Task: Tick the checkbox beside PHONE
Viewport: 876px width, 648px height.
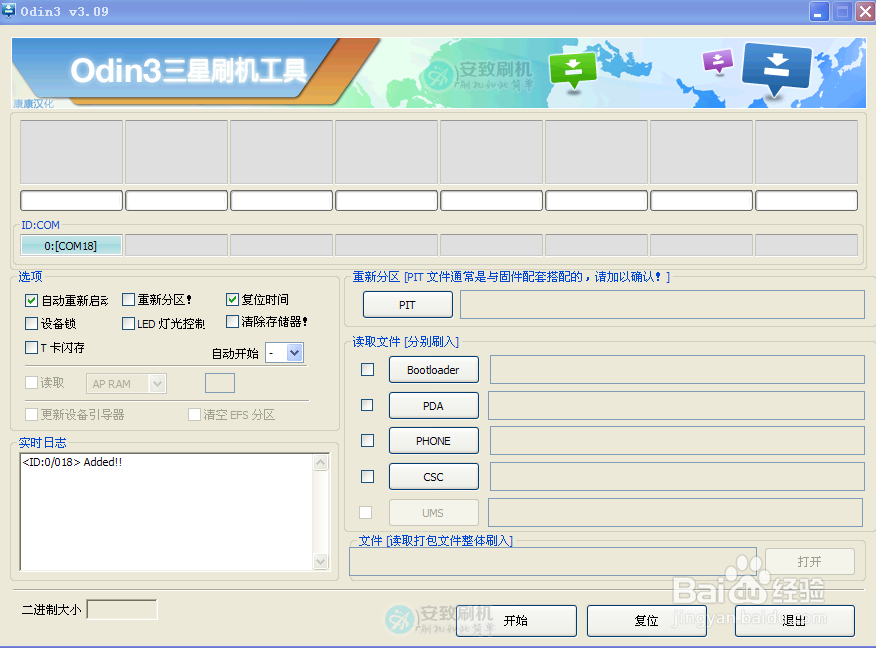Action: 368,441
